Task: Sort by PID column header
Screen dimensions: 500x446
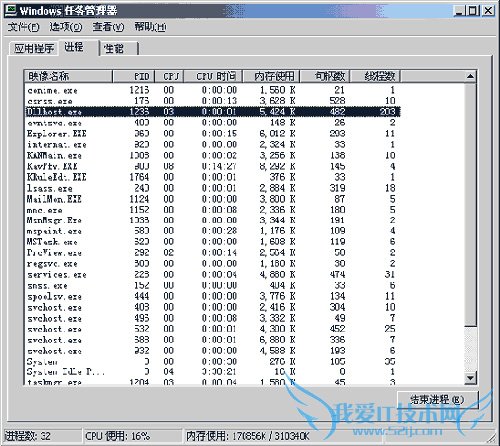Action: tap(134, 76)
